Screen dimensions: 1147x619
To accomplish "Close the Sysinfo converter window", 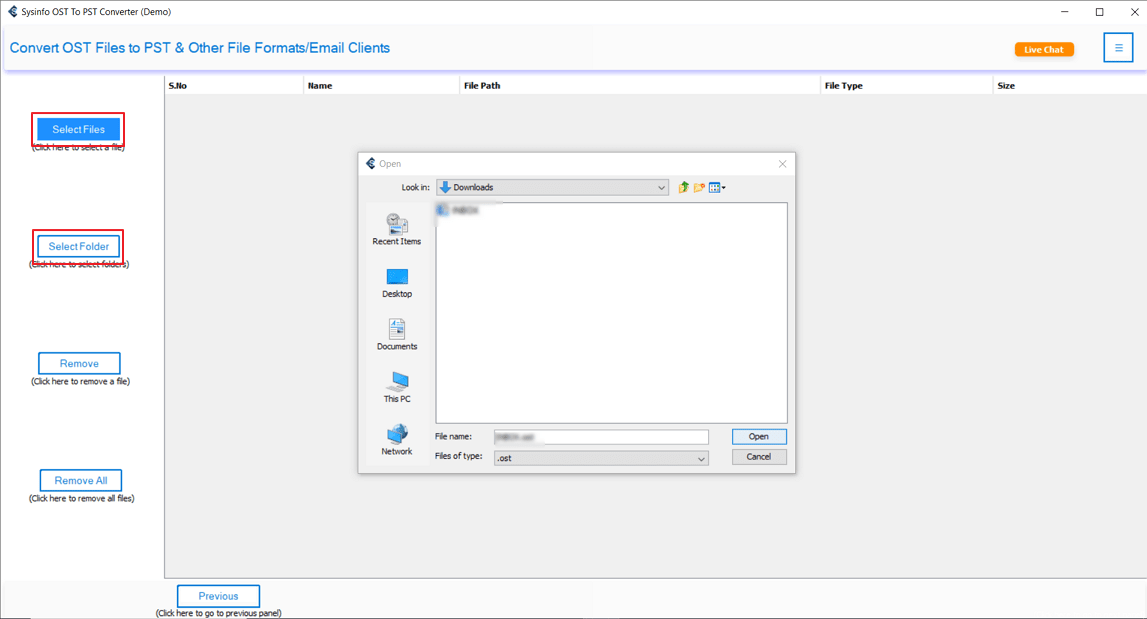I will pos(1134,12).
